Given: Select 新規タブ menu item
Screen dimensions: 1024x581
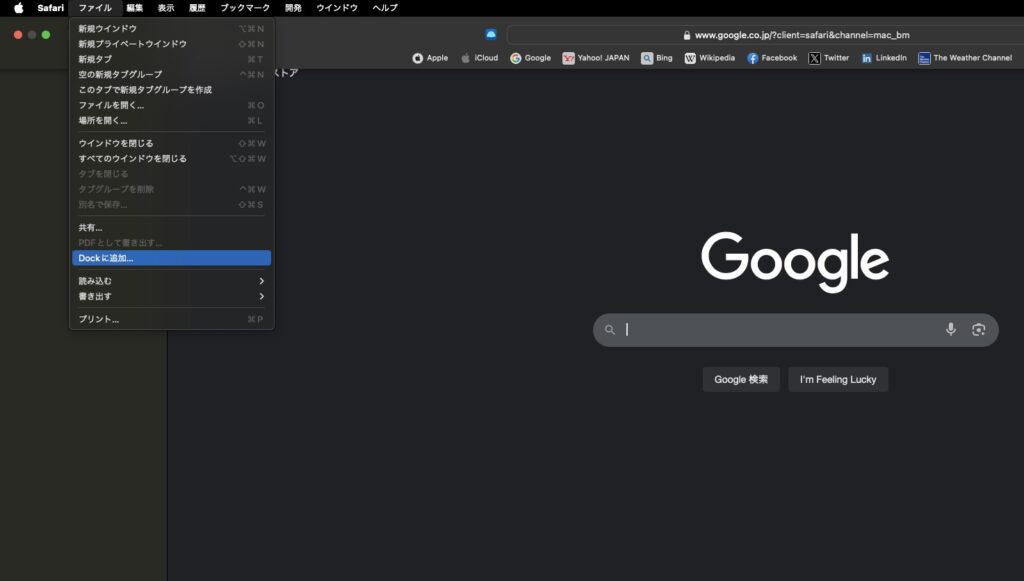Looking at the screenshot, I should point(171,59).
